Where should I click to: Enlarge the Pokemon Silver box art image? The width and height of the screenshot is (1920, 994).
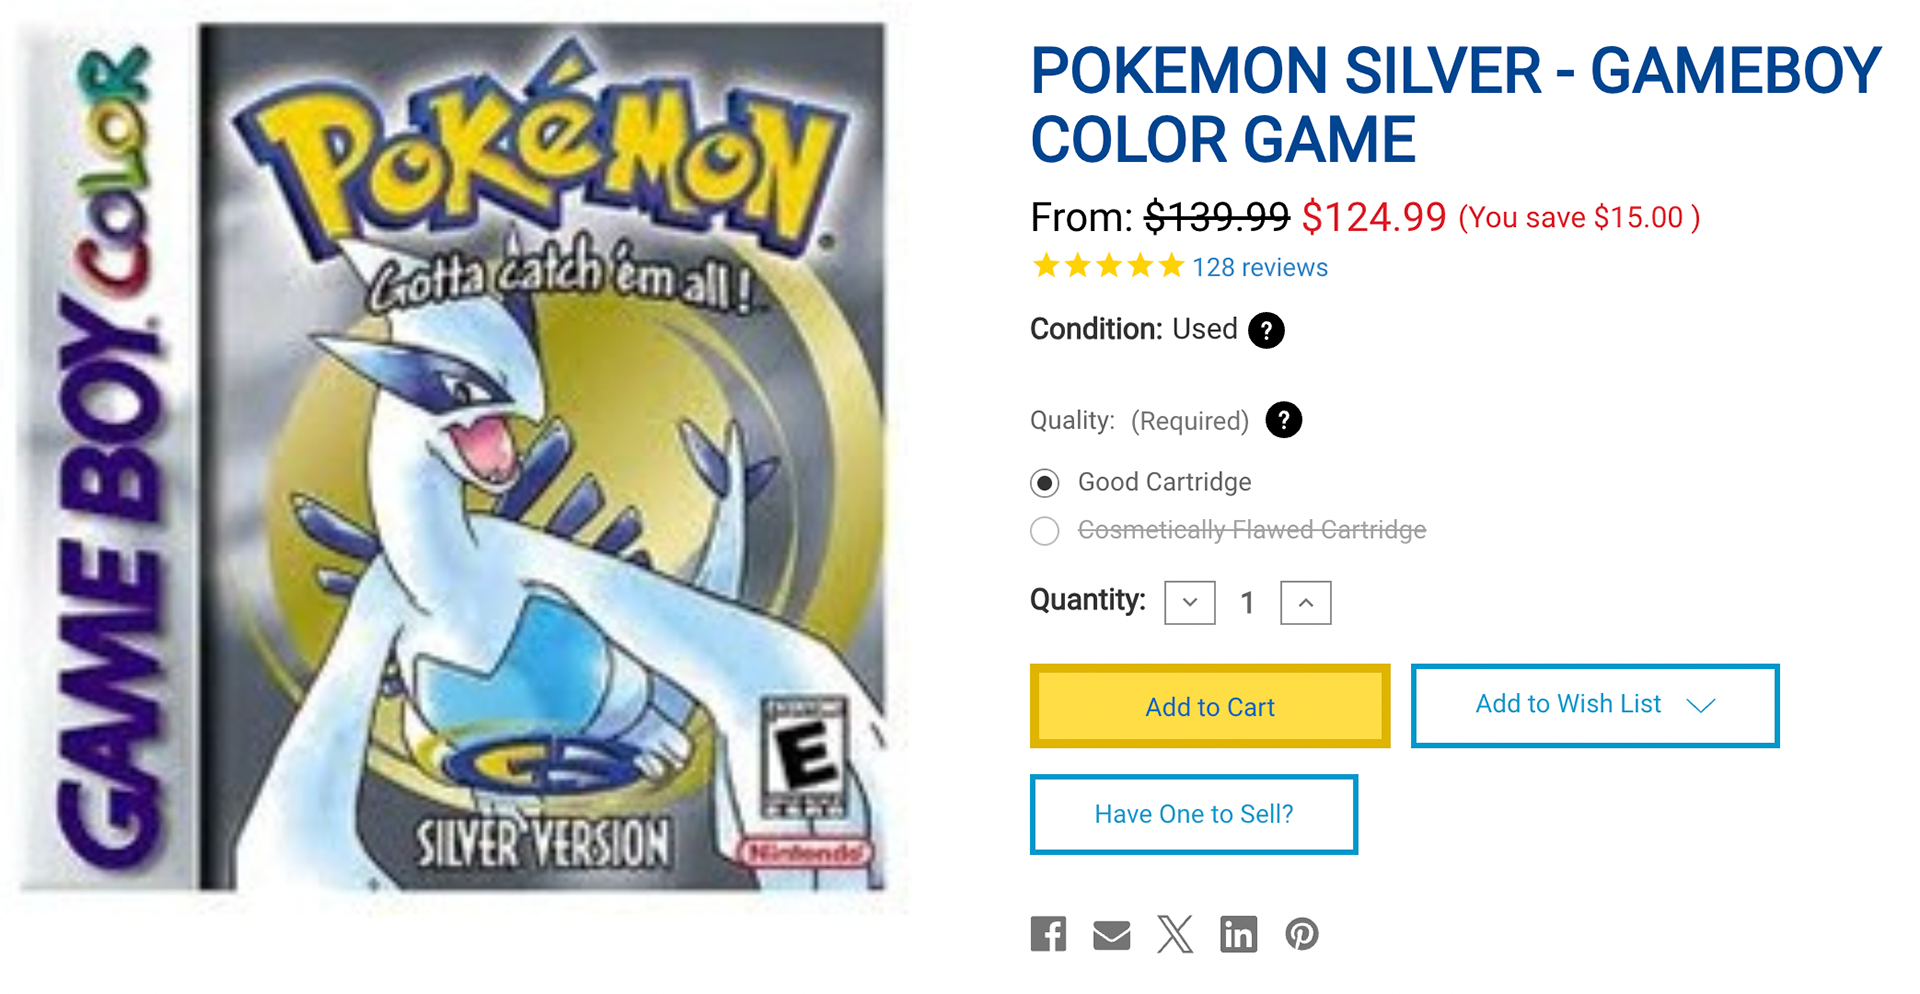coord(460,456)
